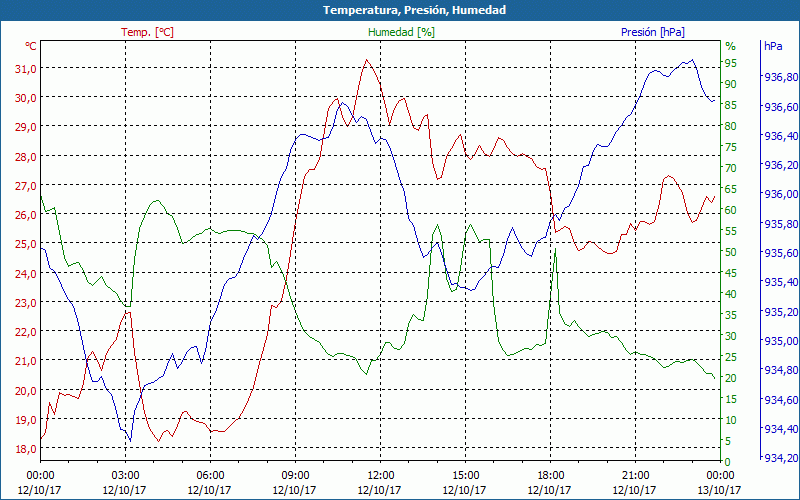Click pressure axis value 936,00
800x500 pixels.
781,194
